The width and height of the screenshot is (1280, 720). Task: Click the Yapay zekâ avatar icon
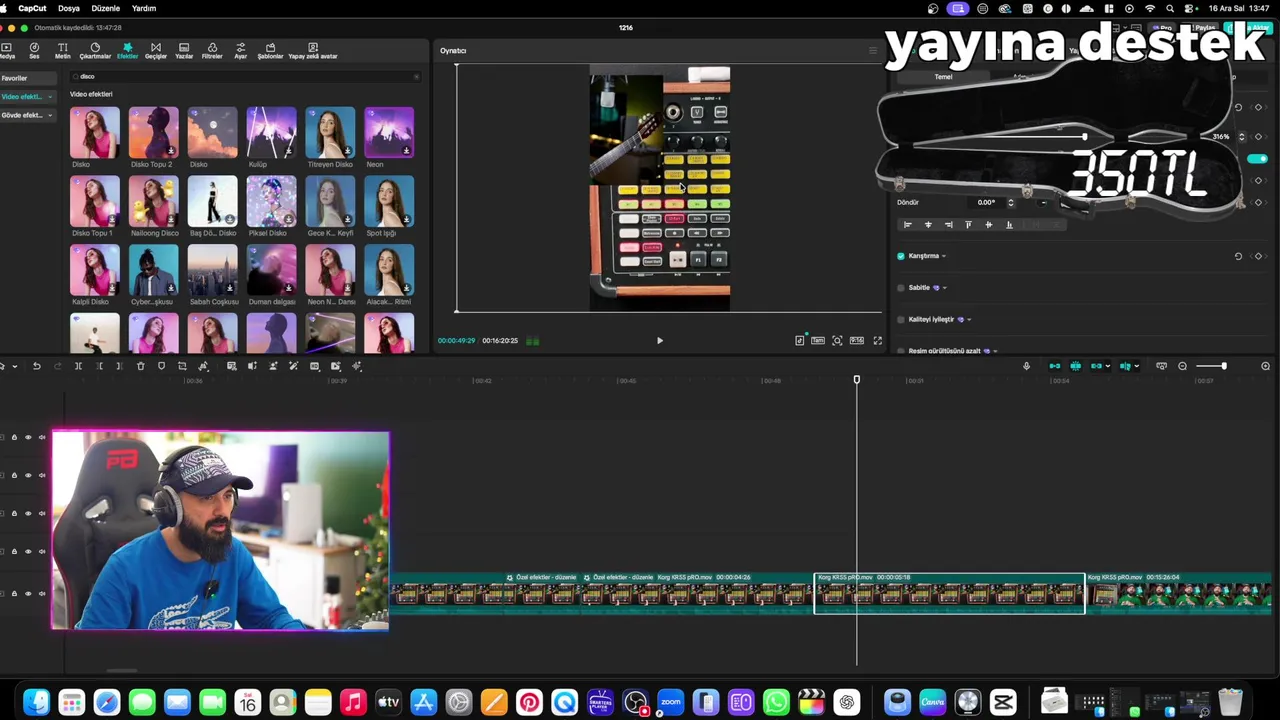point(313,51)
